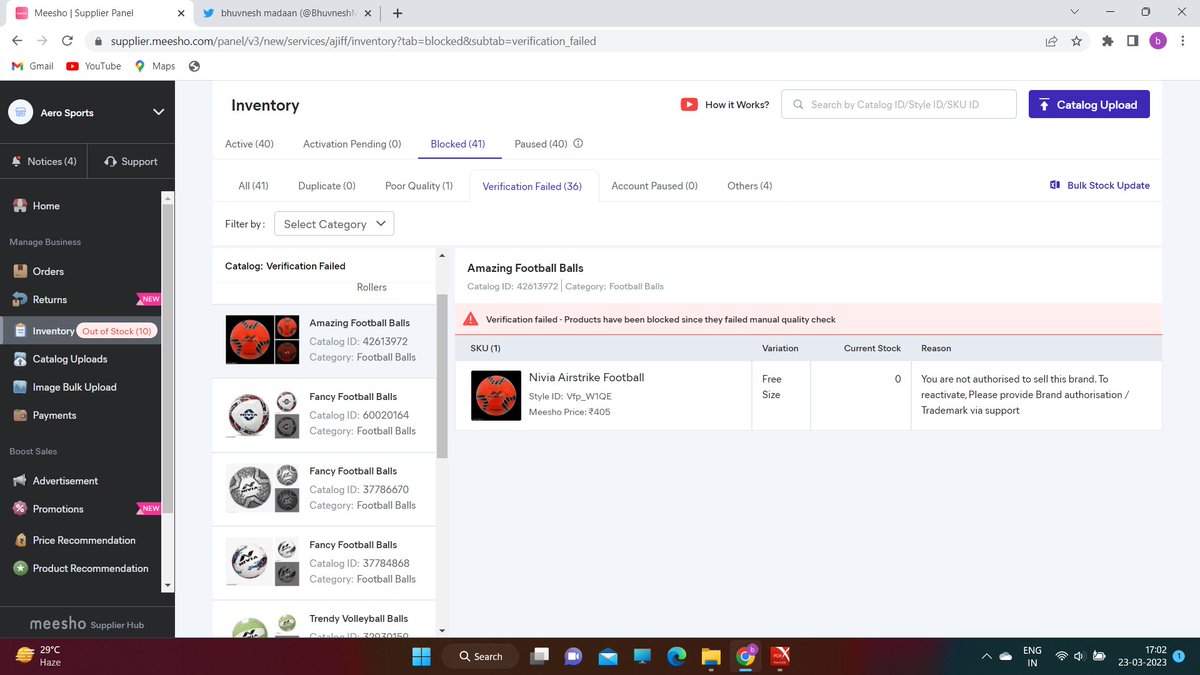Click the Share page icon in address bar

click(1051, 41)
